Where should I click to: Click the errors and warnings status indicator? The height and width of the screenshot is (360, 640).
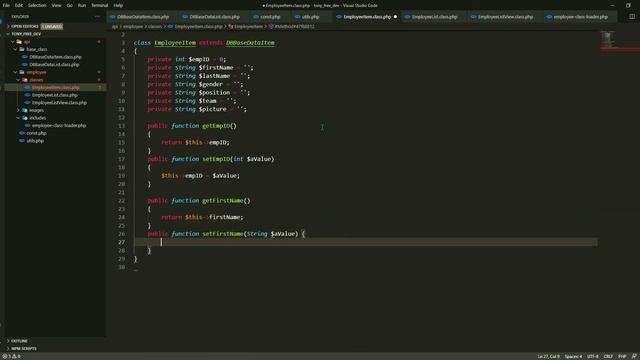click(11, 357)
